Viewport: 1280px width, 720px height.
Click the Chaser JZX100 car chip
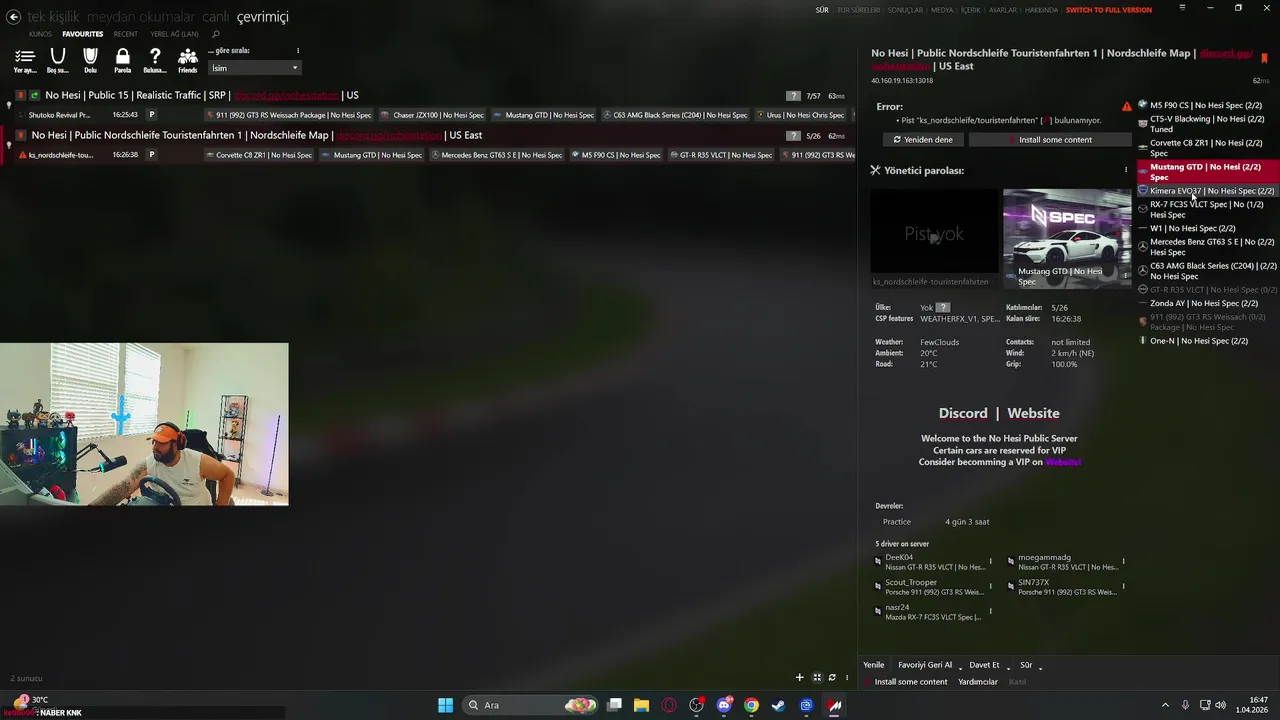tap(431, 115)
